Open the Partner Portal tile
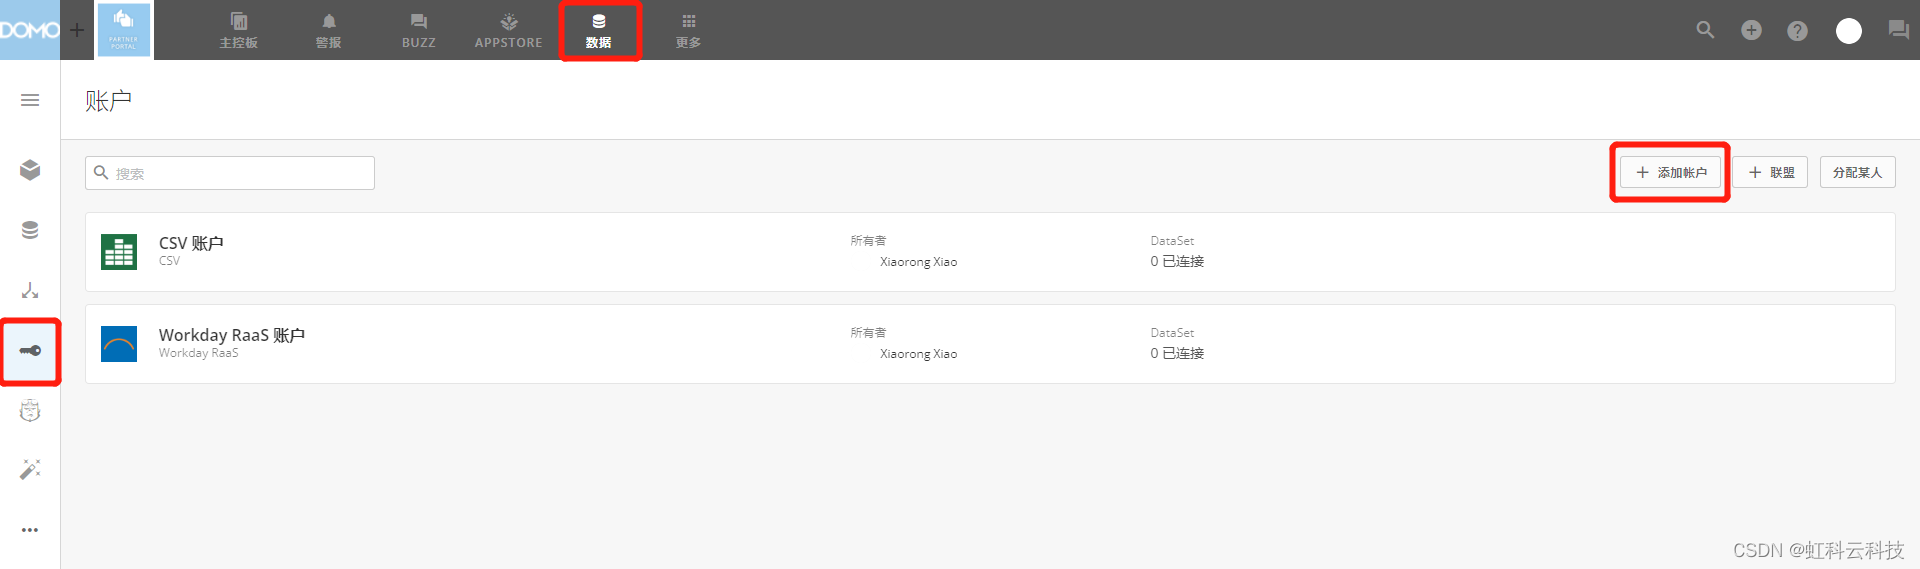 tap(124, 30)
